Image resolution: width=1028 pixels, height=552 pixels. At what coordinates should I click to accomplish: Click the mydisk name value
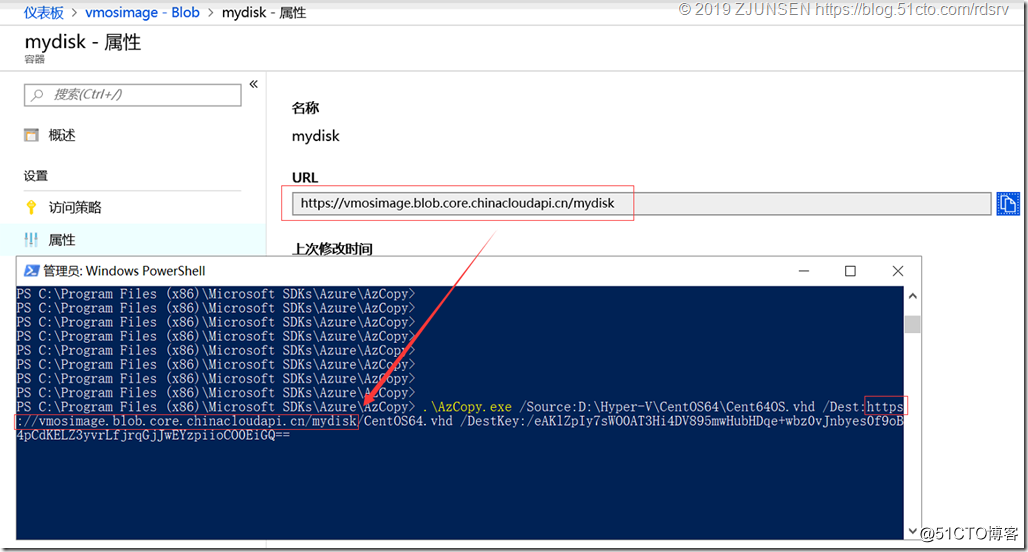[x=316, y=136]
